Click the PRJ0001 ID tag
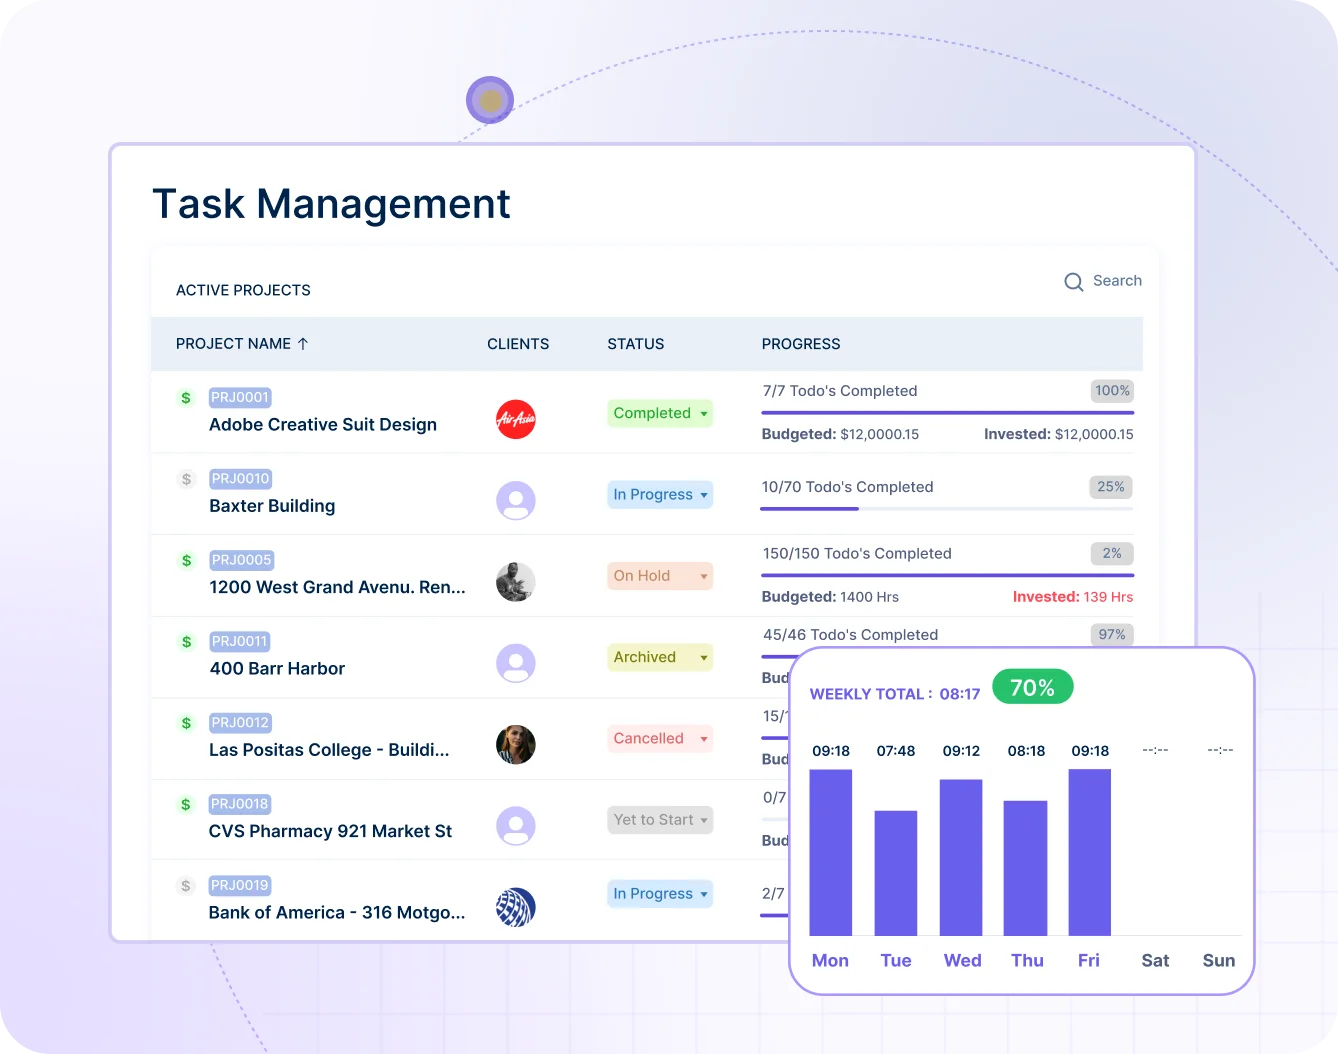This screenshot has height=1054, width=1338. click(x=240, y=398)
